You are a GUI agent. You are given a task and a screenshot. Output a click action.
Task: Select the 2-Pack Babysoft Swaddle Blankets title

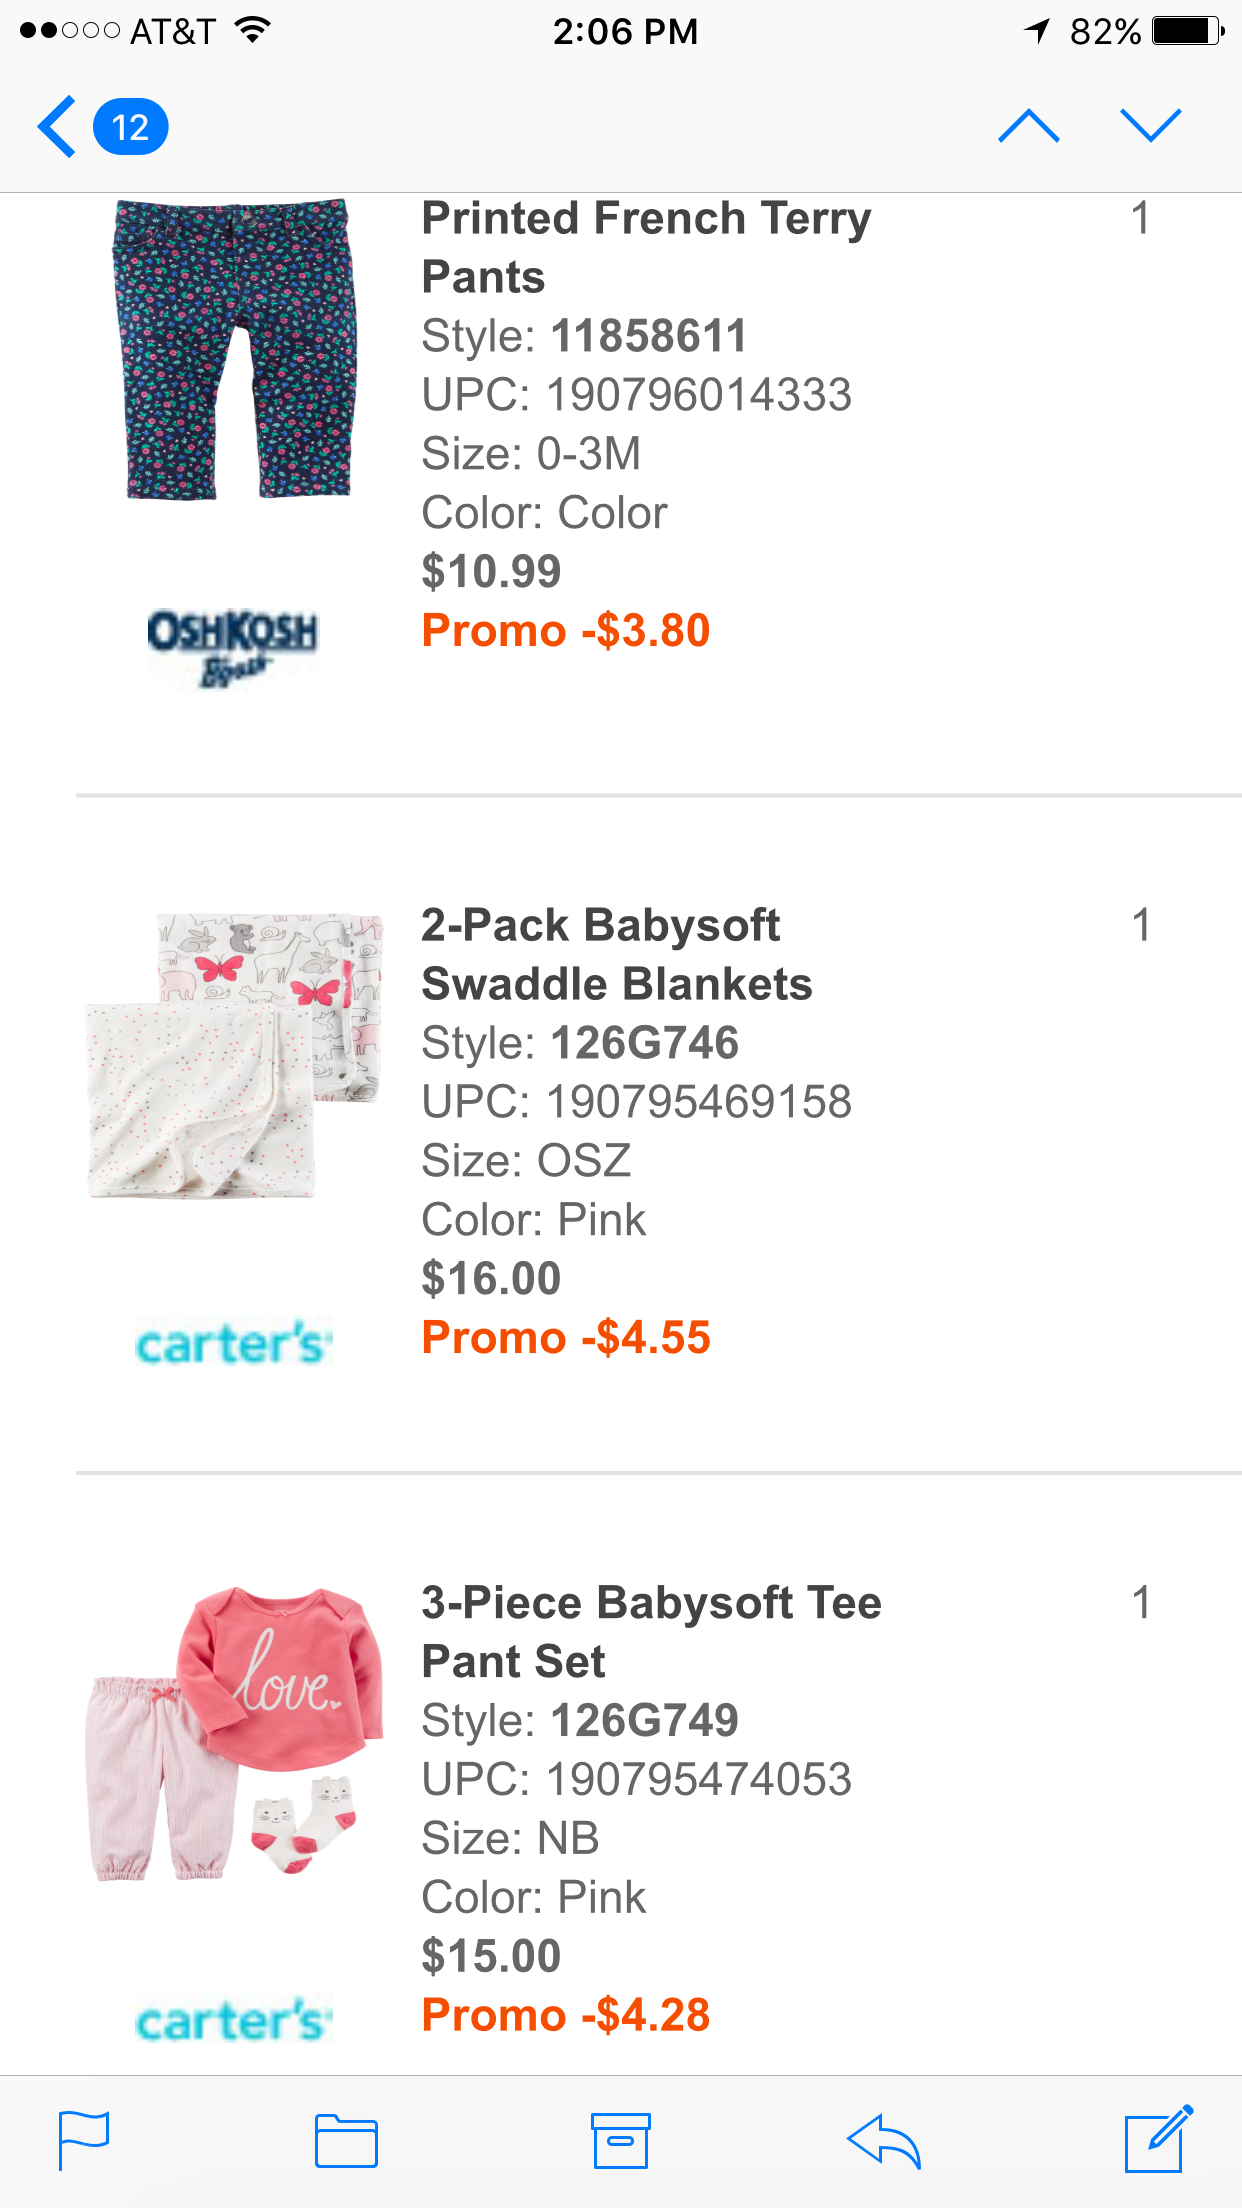[x=617, y=954]
